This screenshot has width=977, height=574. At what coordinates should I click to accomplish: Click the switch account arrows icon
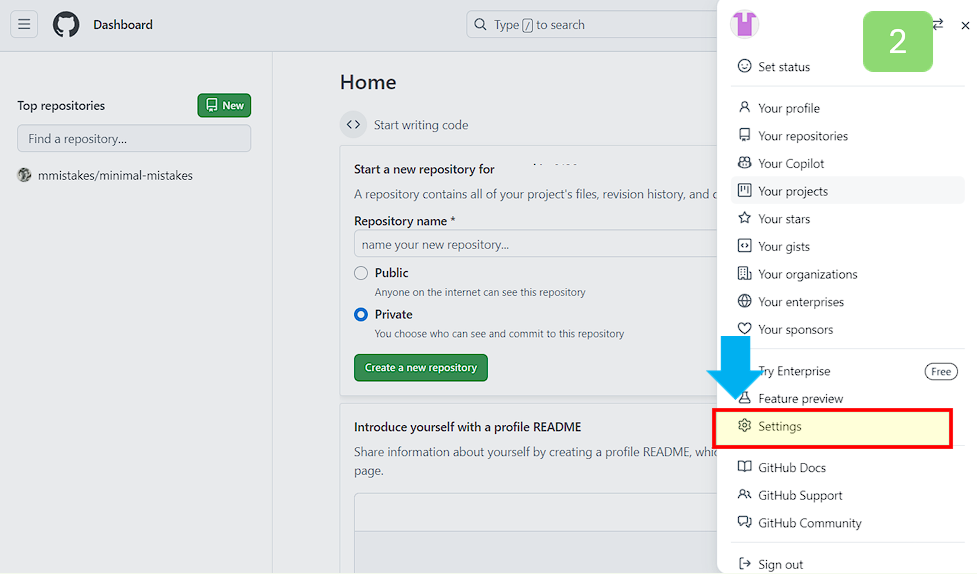(x=938, y=24)
